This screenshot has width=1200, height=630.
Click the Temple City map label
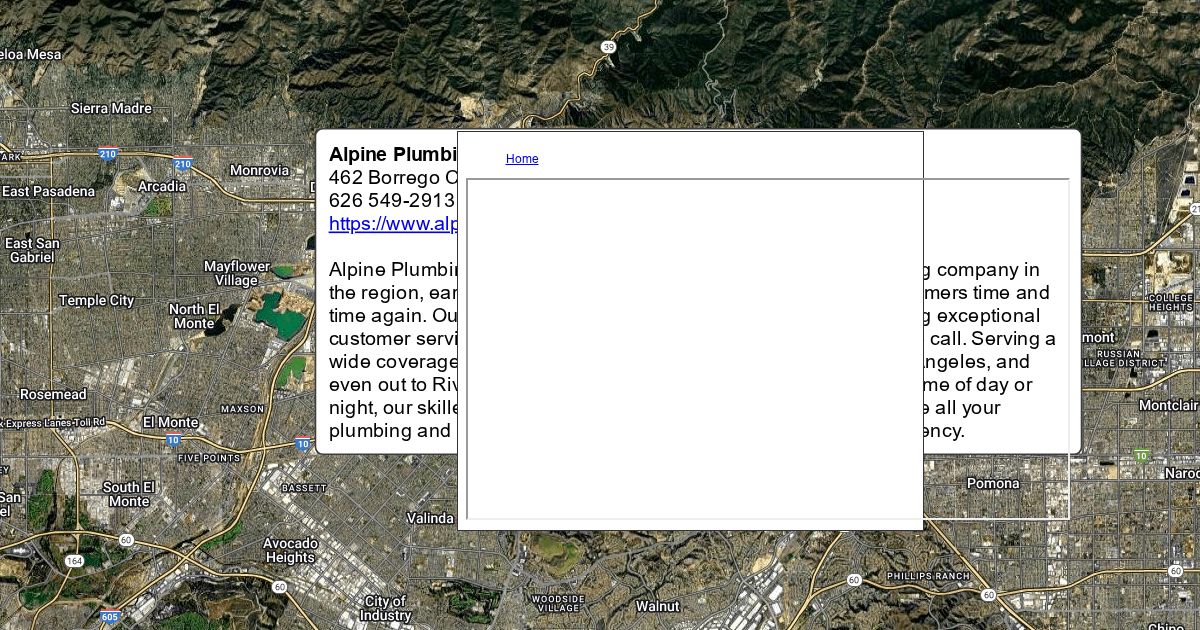click(96, 300)
